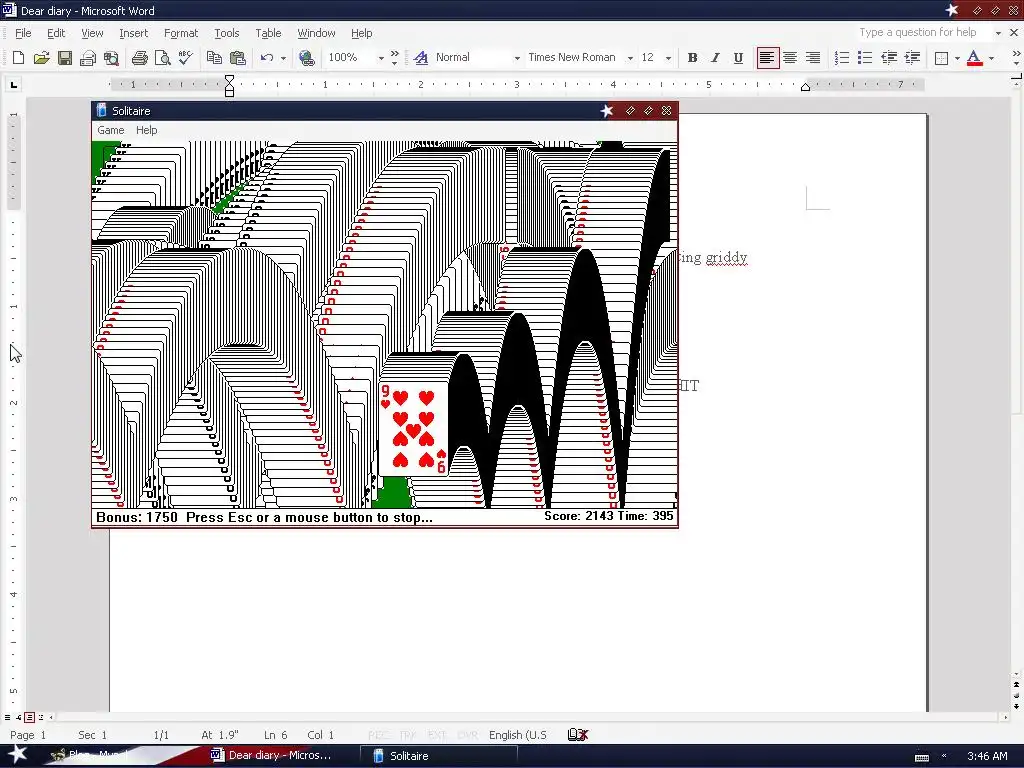
Task: Save the document with floppy icon
Action: click(x=65, y=57)
